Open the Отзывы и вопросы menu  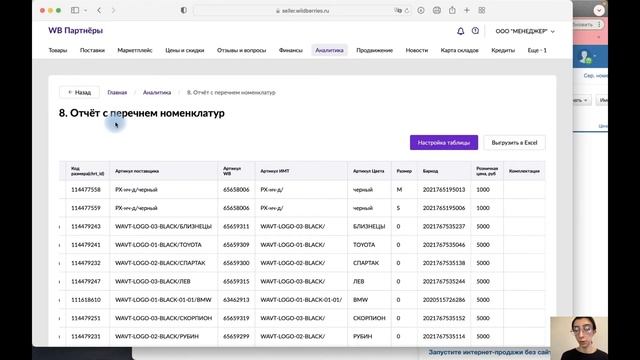pos(241,50)
